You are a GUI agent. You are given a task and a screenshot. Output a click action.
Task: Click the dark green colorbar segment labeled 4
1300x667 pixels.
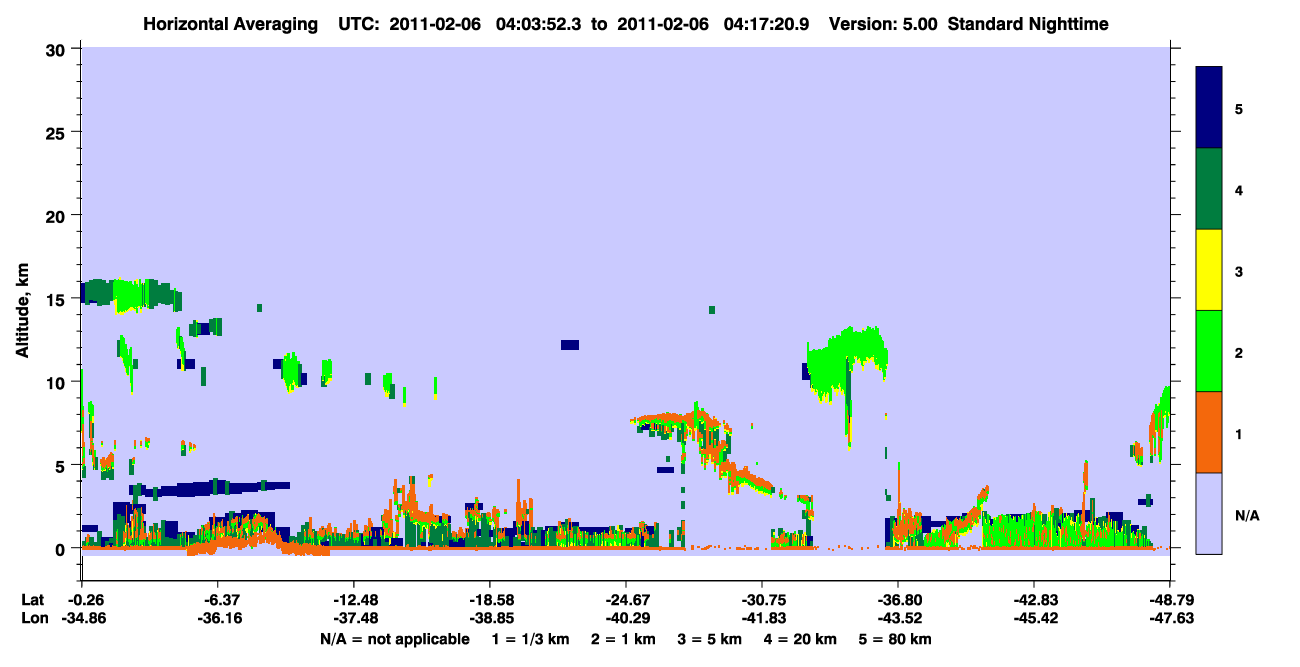[x=1209, y=189]
